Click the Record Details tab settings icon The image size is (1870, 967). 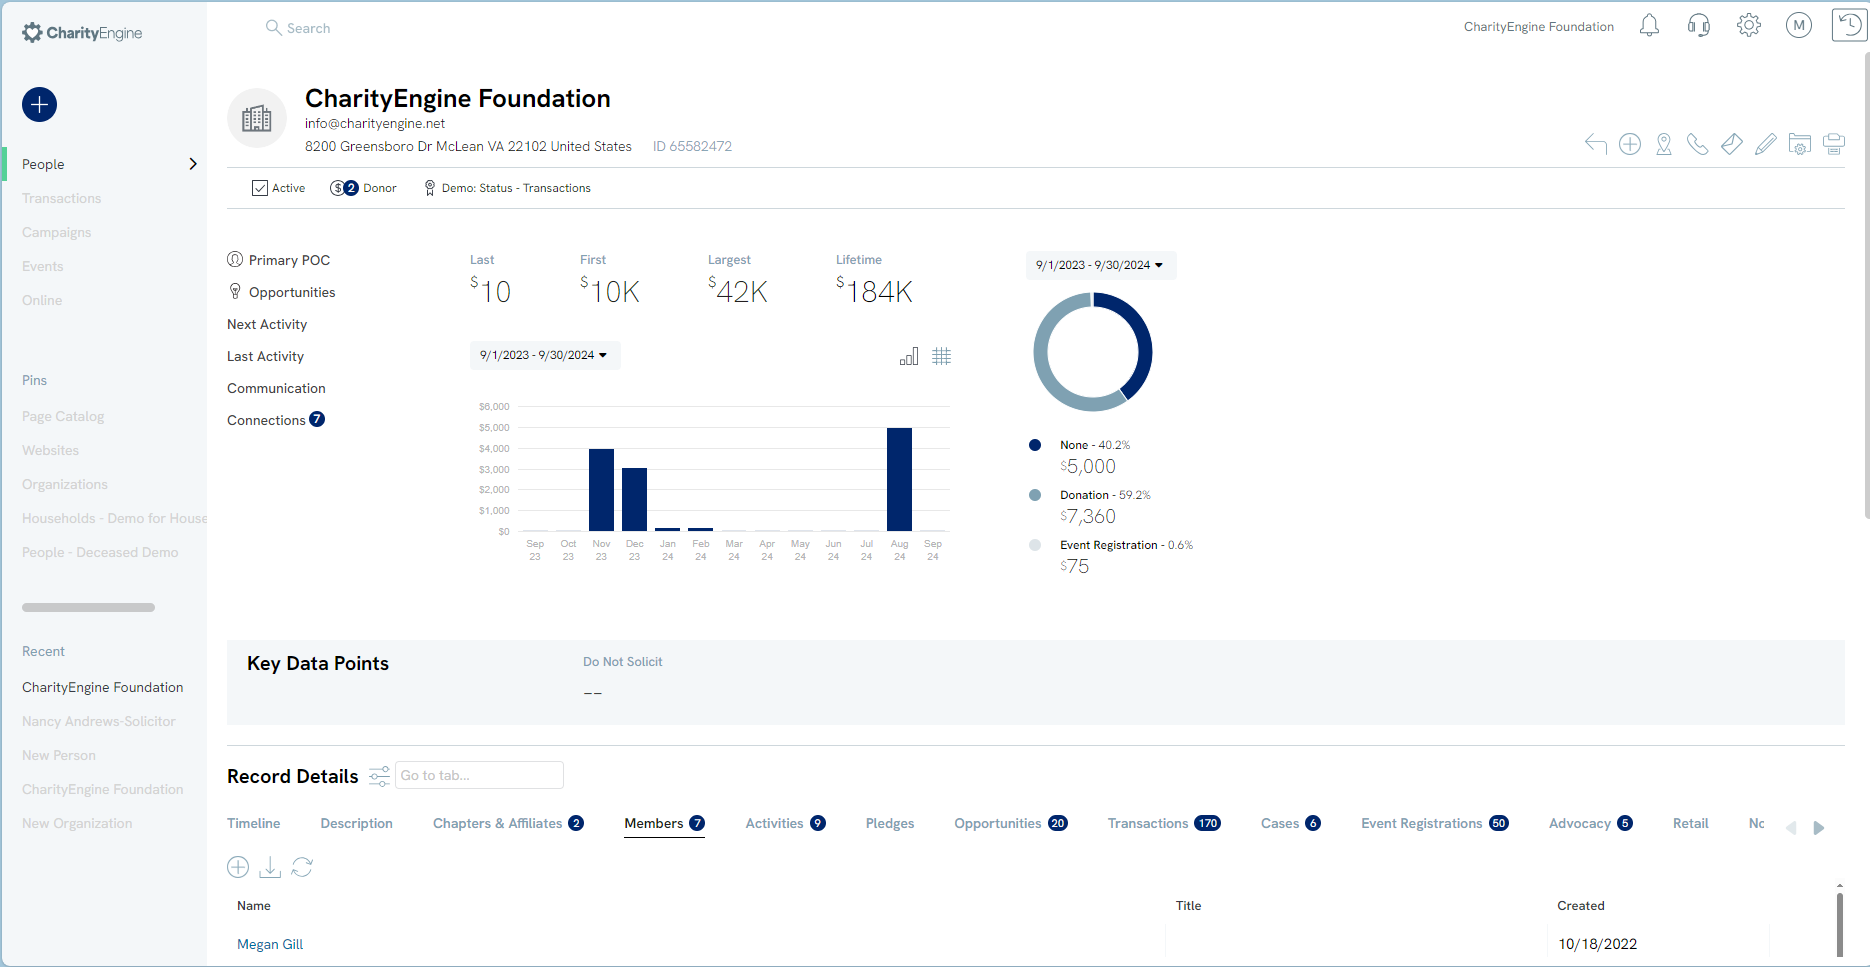click(379, 776)
